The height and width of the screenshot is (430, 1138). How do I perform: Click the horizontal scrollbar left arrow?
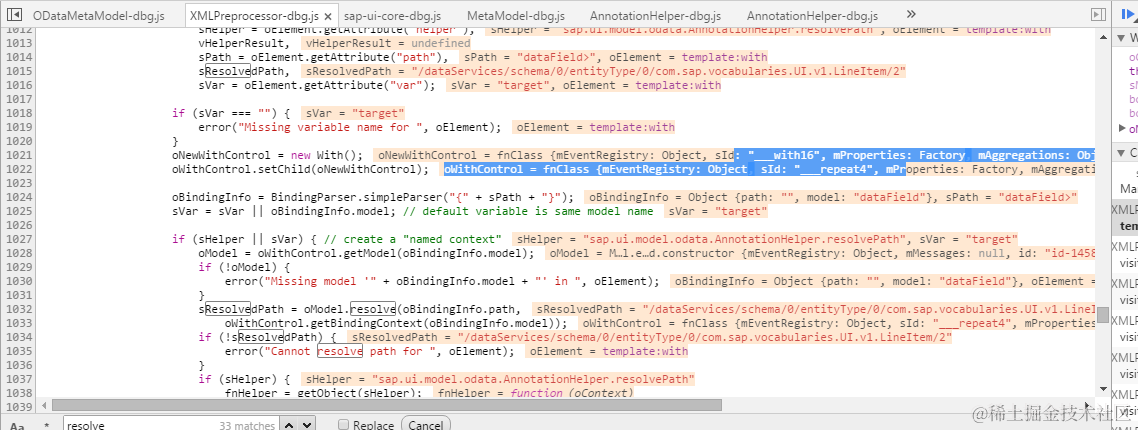pyautogui.click(x=45, y=405)
